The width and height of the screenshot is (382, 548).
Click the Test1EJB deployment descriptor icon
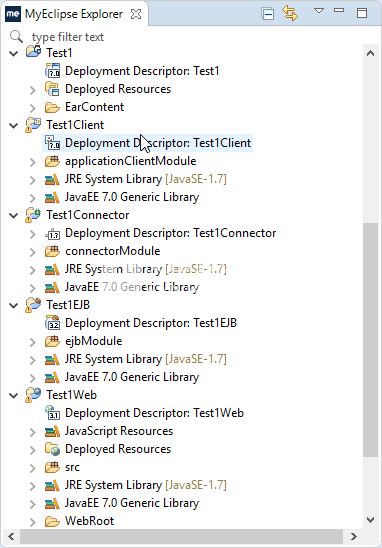coord(52,323)
